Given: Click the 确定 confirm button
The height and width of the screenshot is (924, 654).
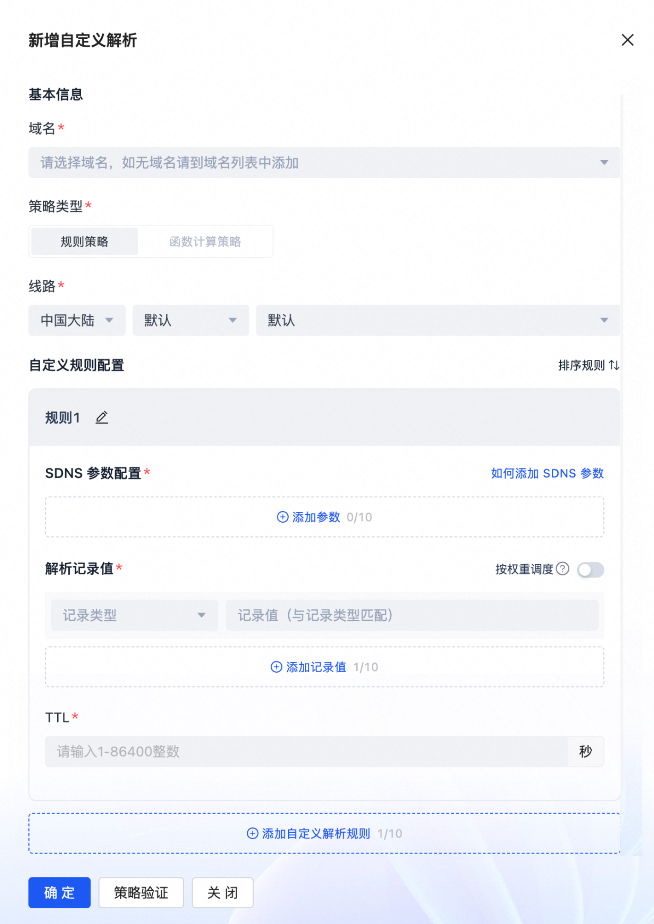Looking at the screenshot, I should [x=60, y=893].
